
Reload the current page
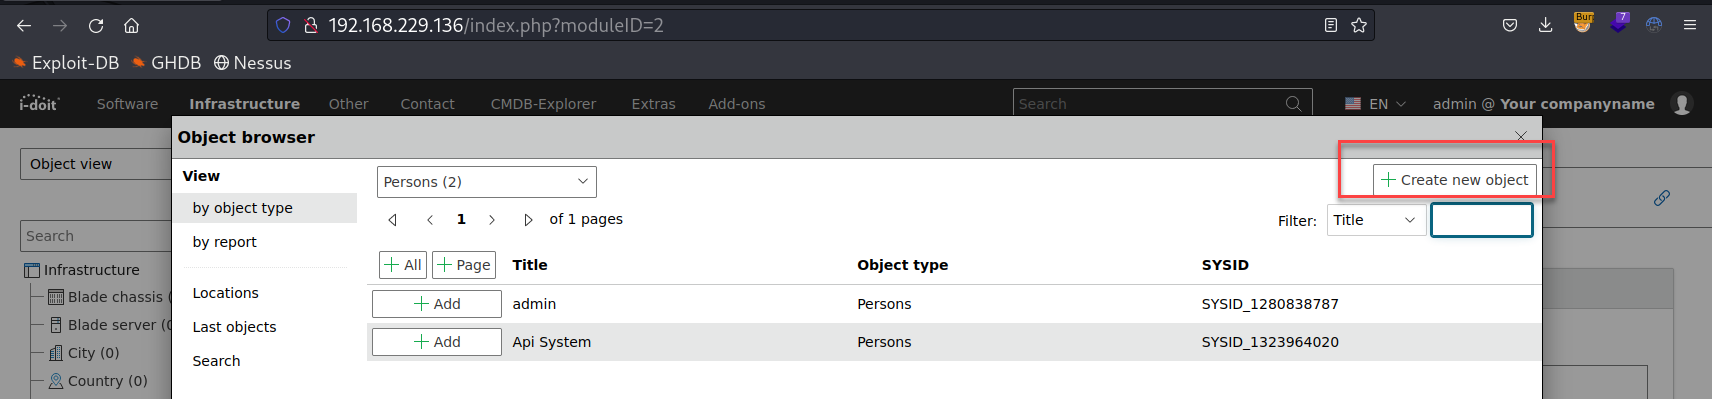pyautogui.click(x=96, y=26)
